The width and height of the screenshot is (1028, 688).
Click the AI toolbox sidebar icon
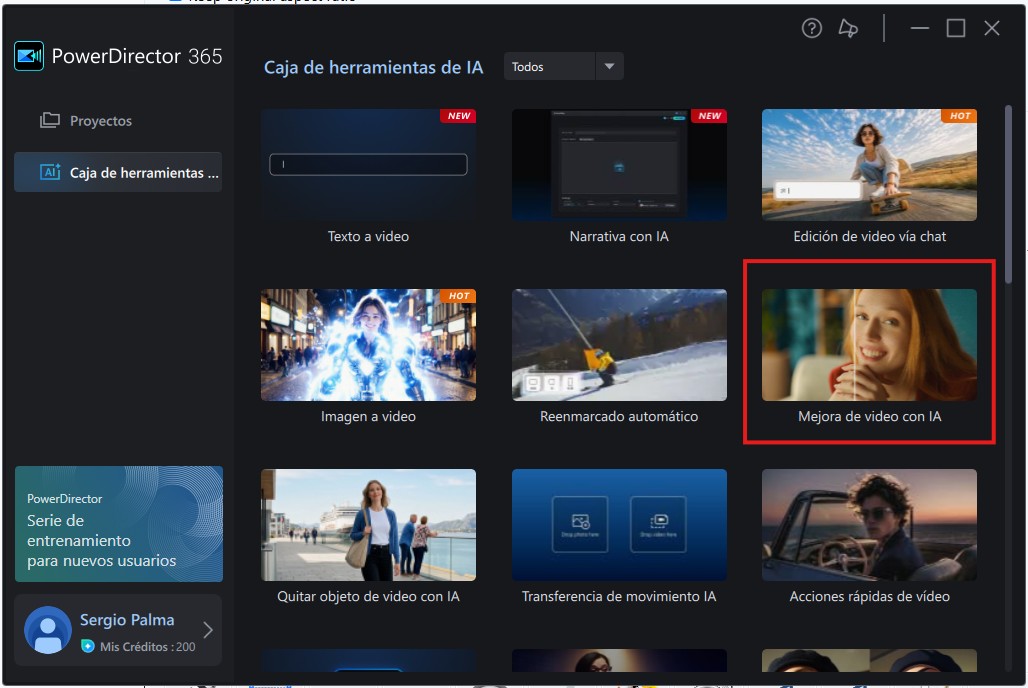coord(50,172)
